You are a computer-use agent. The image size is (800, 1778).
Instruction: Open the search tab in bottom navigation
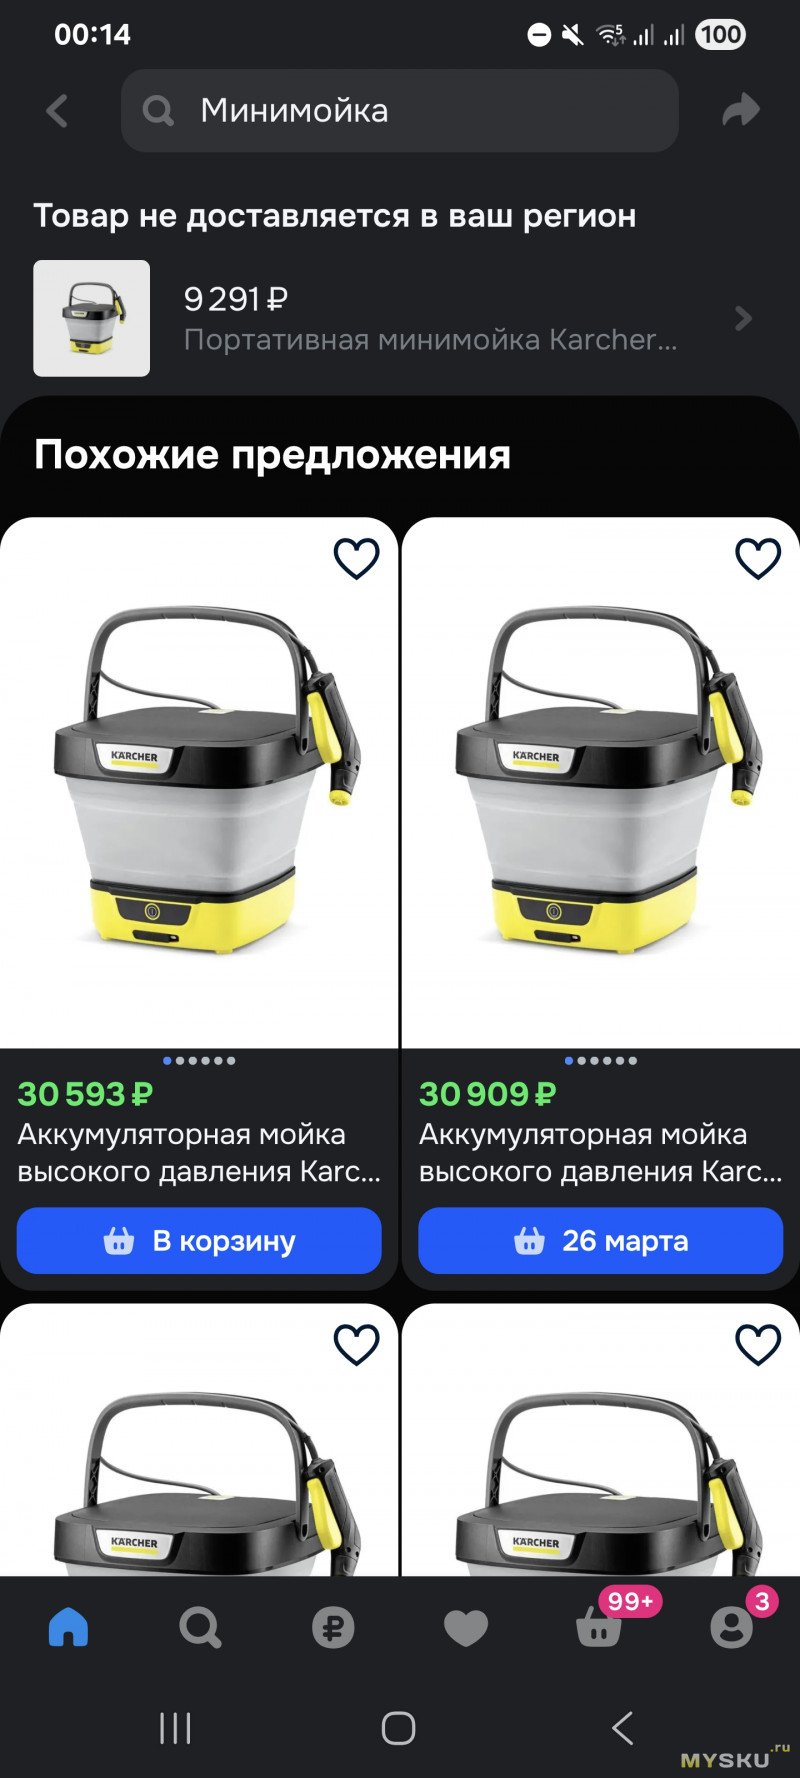(x=200, y=1628)
